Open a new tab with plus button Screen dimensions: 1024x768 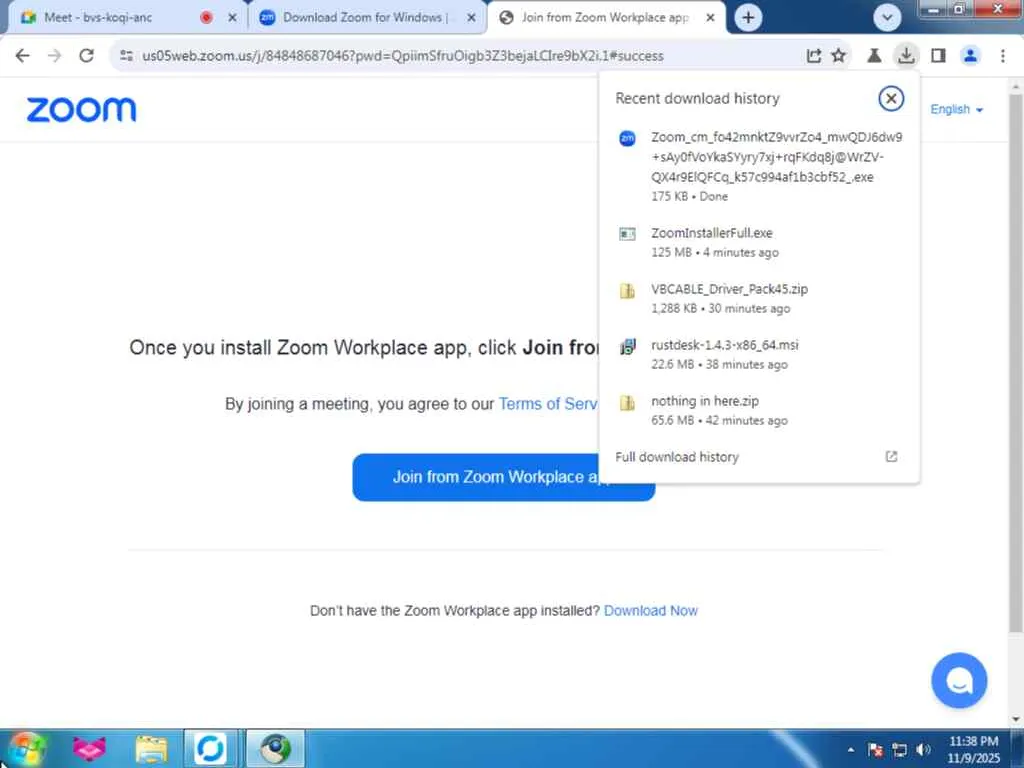[748, 18]
